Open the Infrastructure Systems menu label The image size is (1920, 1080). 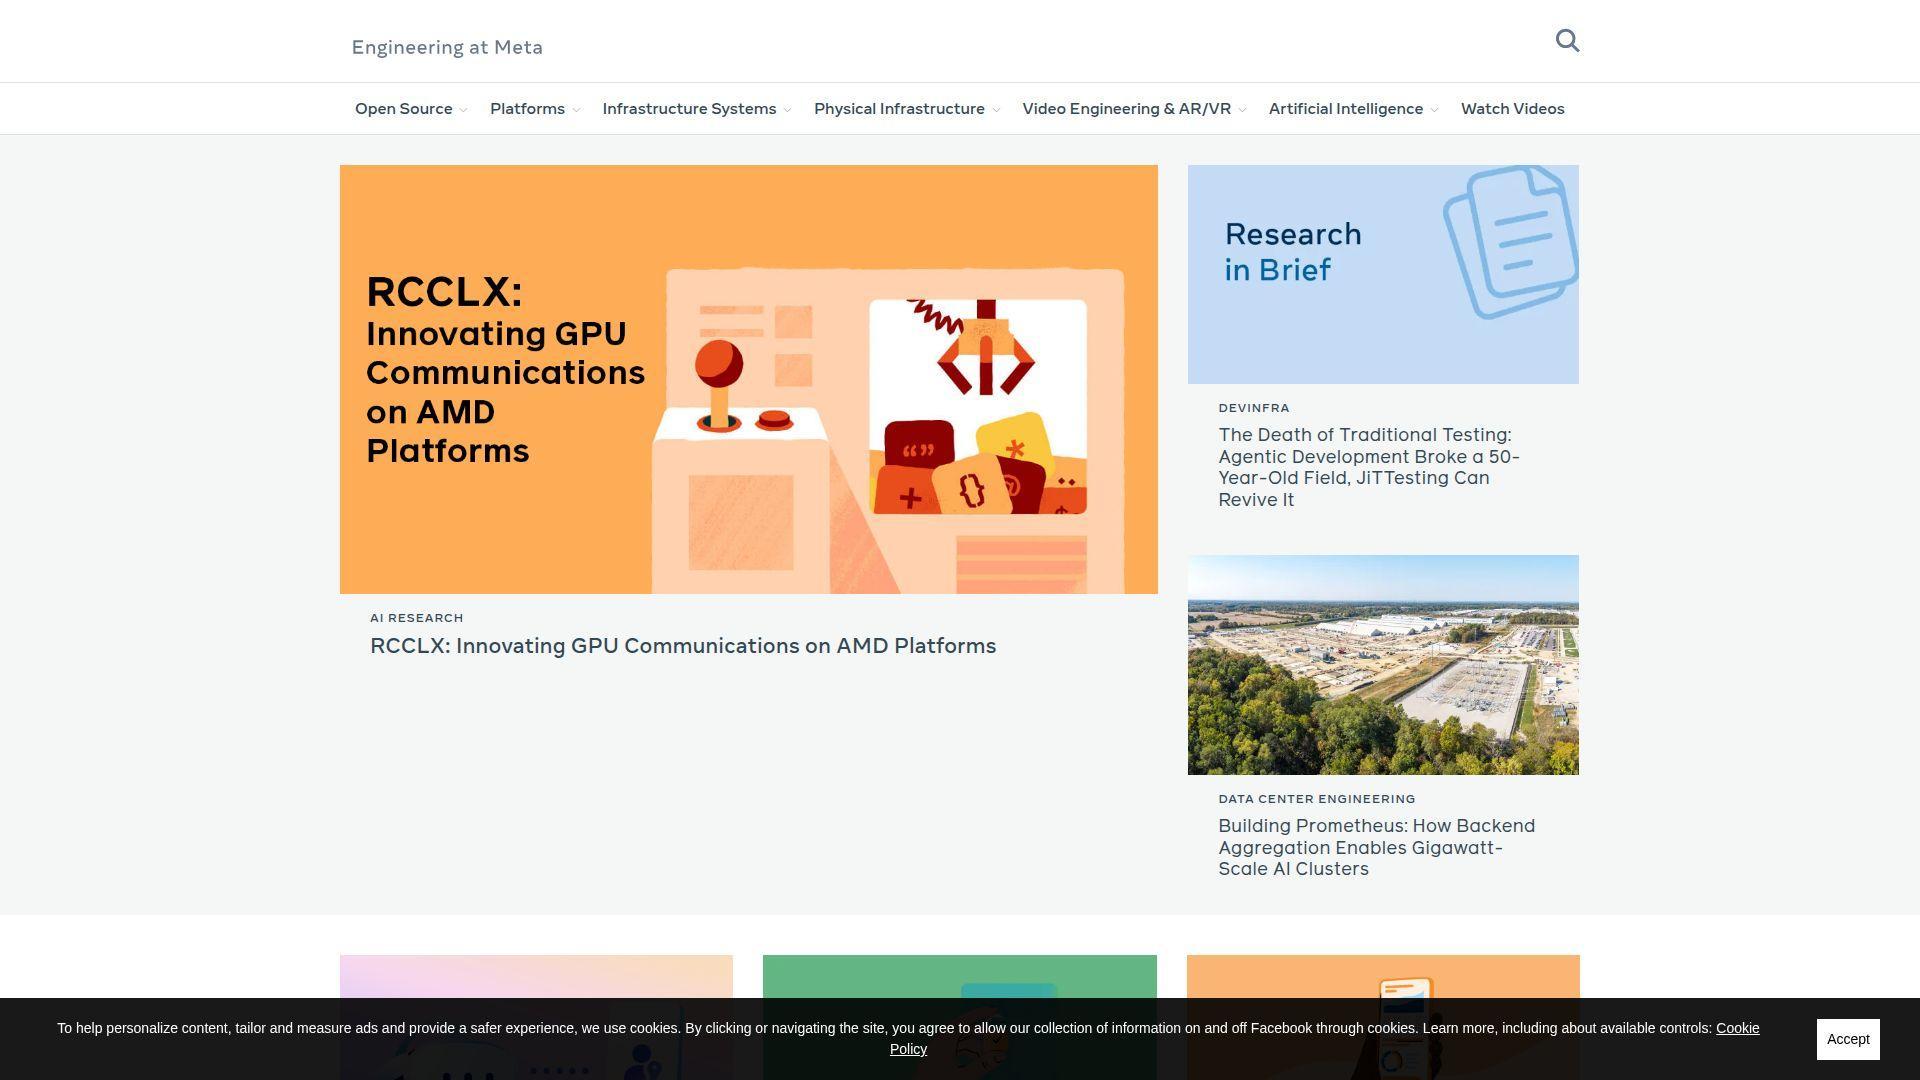click(689, 109)
